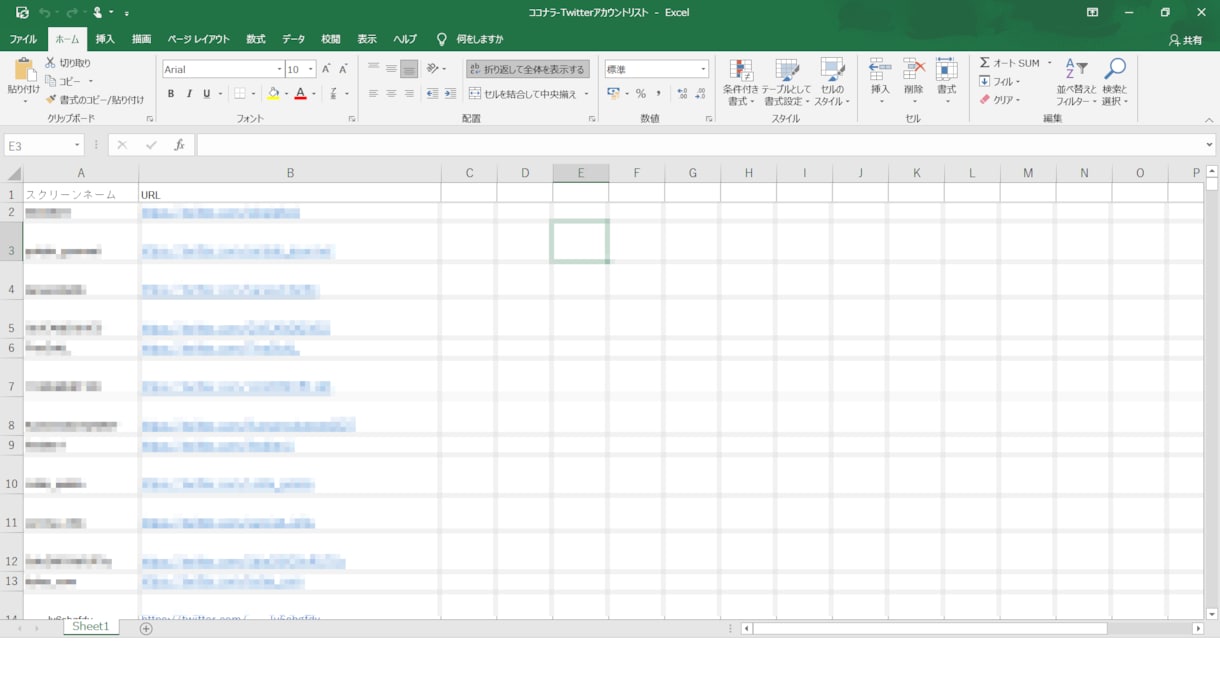Click the 共有 (Share) button
The height and width of the screenshot is (686, 1220).
point(1186,40)
